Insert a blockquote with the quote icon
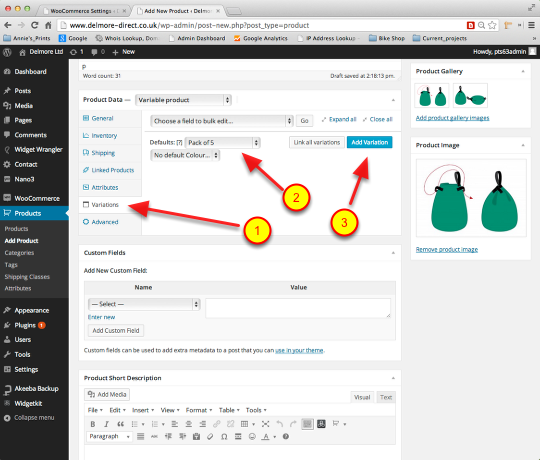 point(120,424)
